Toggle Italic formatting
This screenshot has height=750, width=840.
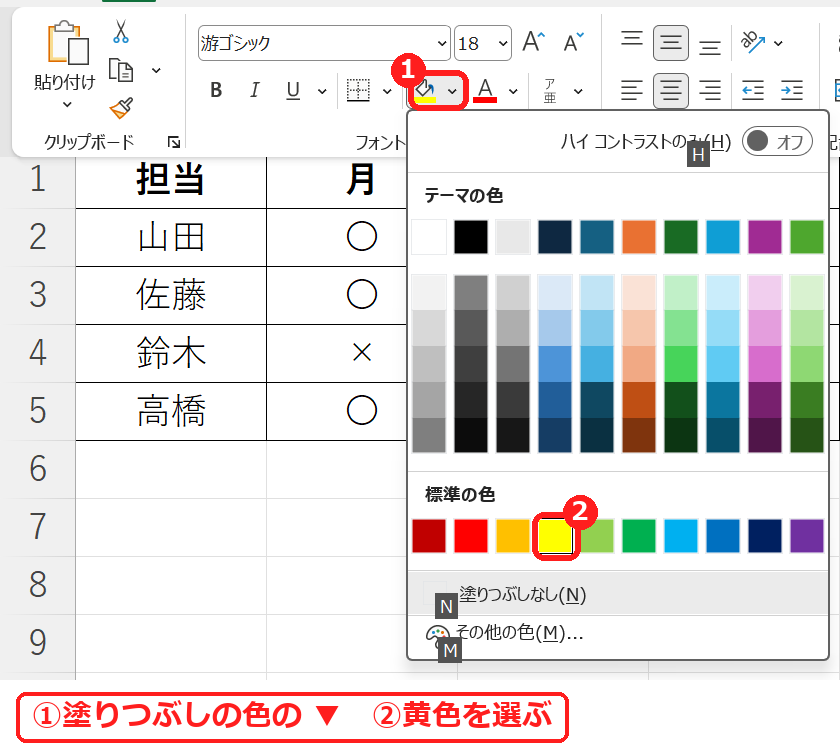[255, 90]
